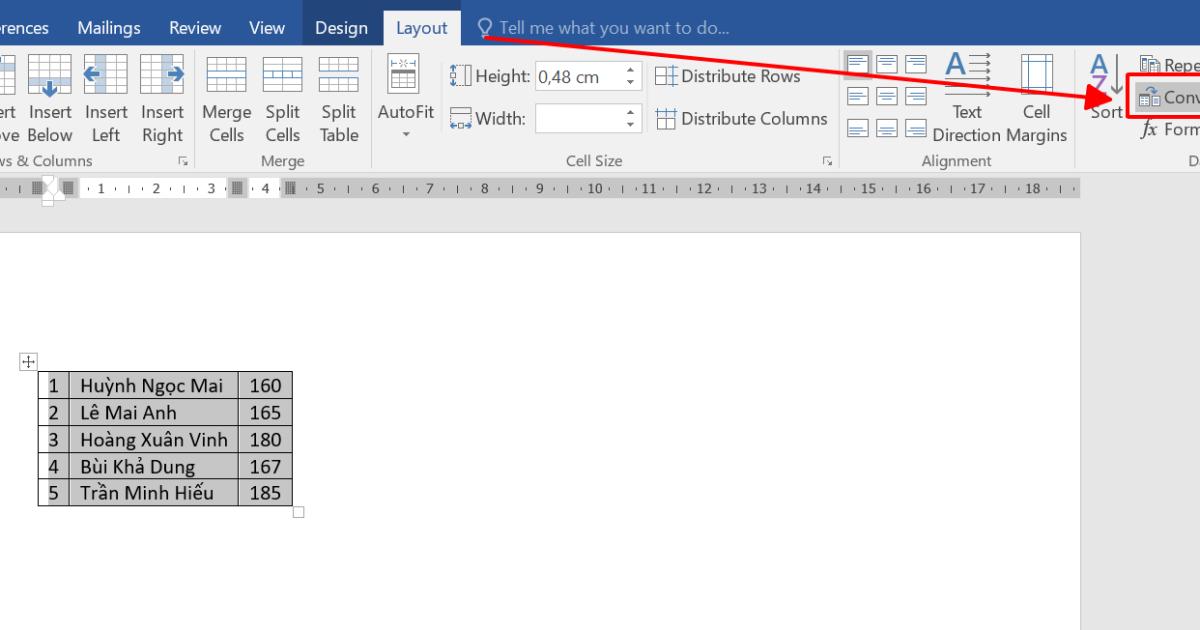
Task: Click Distribute Columns
Action: coord(741,119)
